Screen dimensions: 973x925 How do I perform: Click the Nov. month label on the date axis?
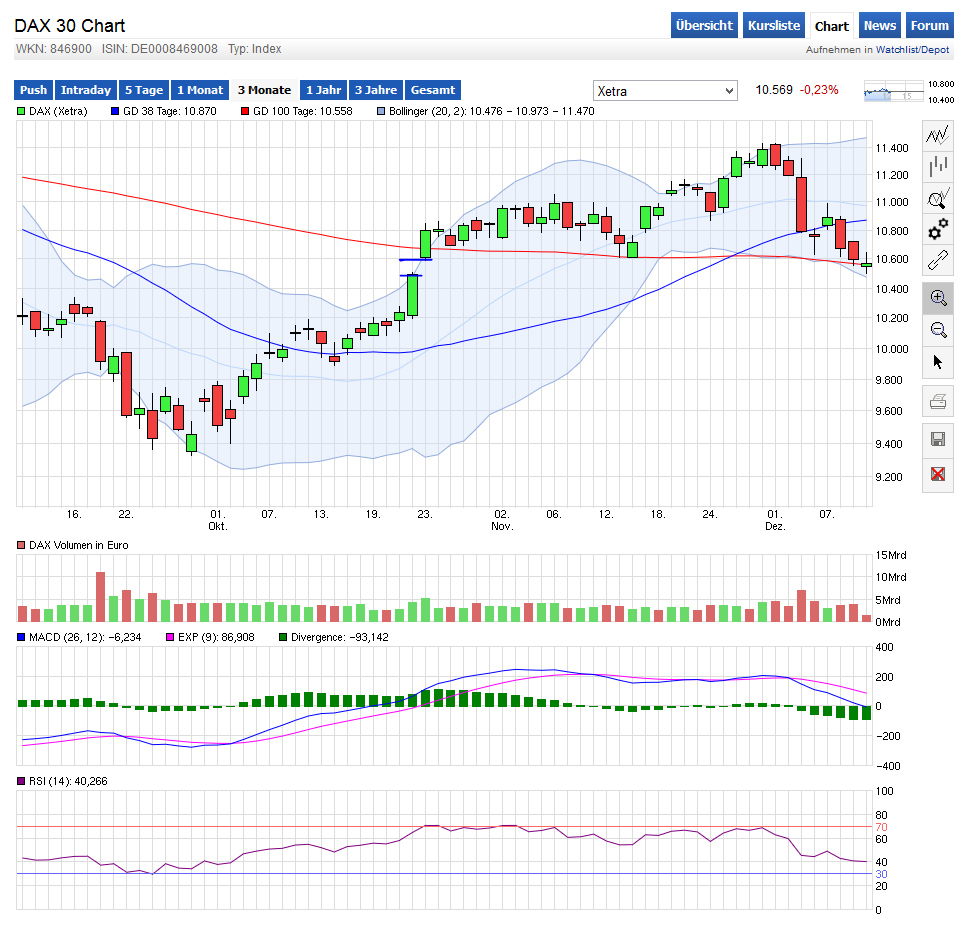(x=502, y=526)
